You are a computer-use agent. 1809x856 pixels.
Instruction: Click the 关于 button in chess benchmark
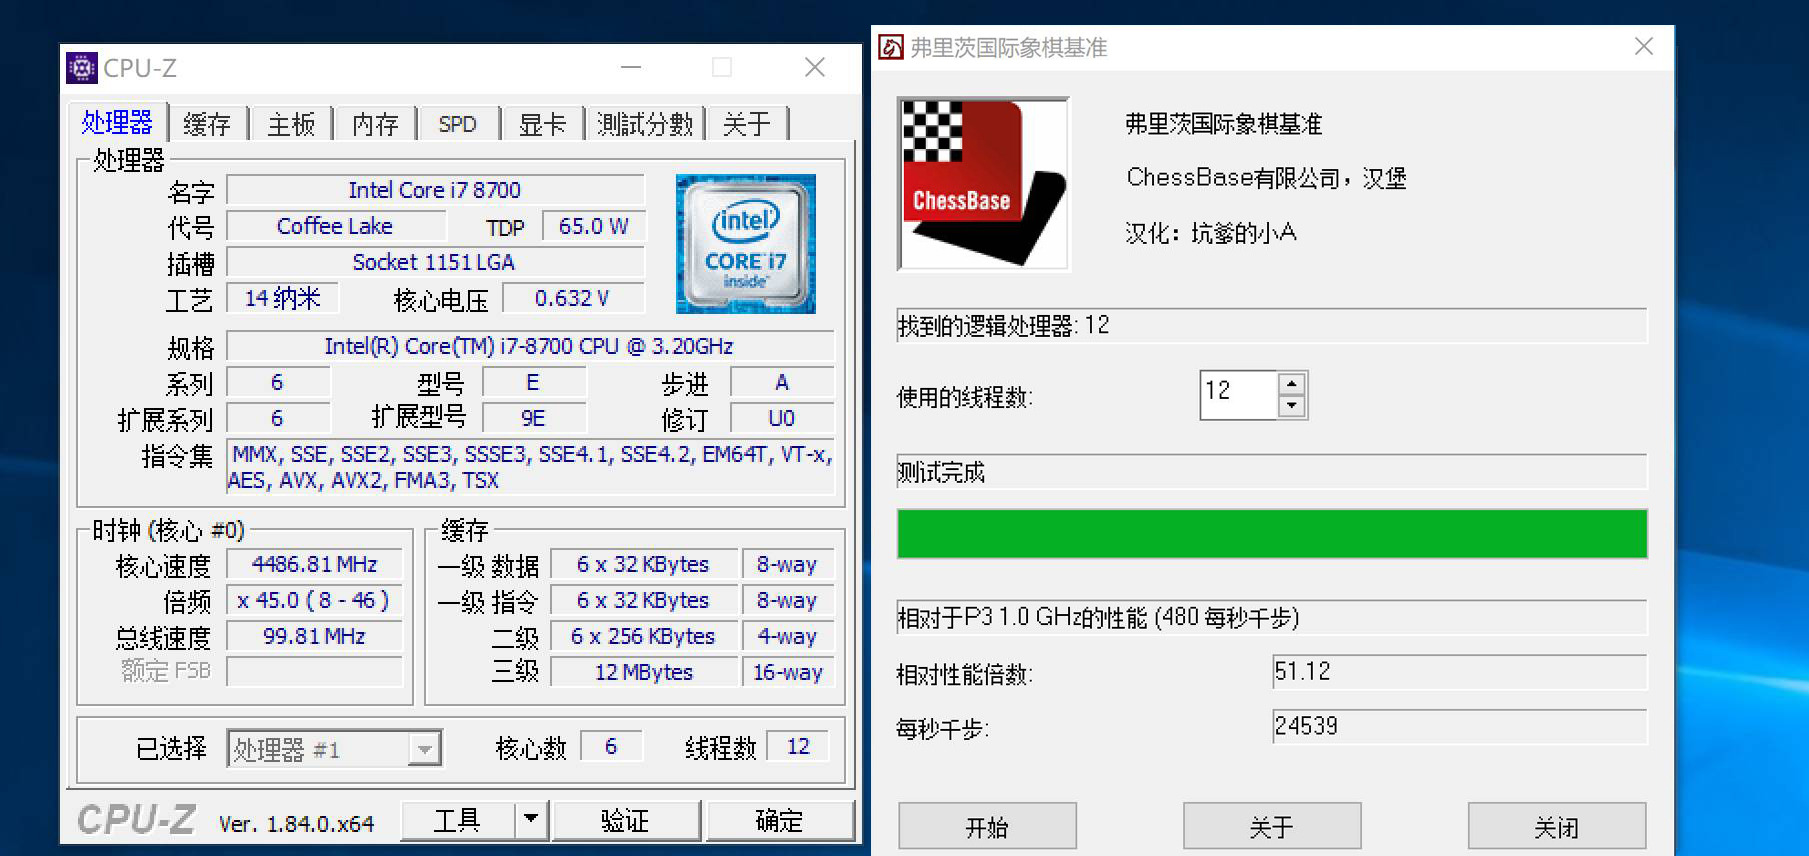click(1272, 826)
